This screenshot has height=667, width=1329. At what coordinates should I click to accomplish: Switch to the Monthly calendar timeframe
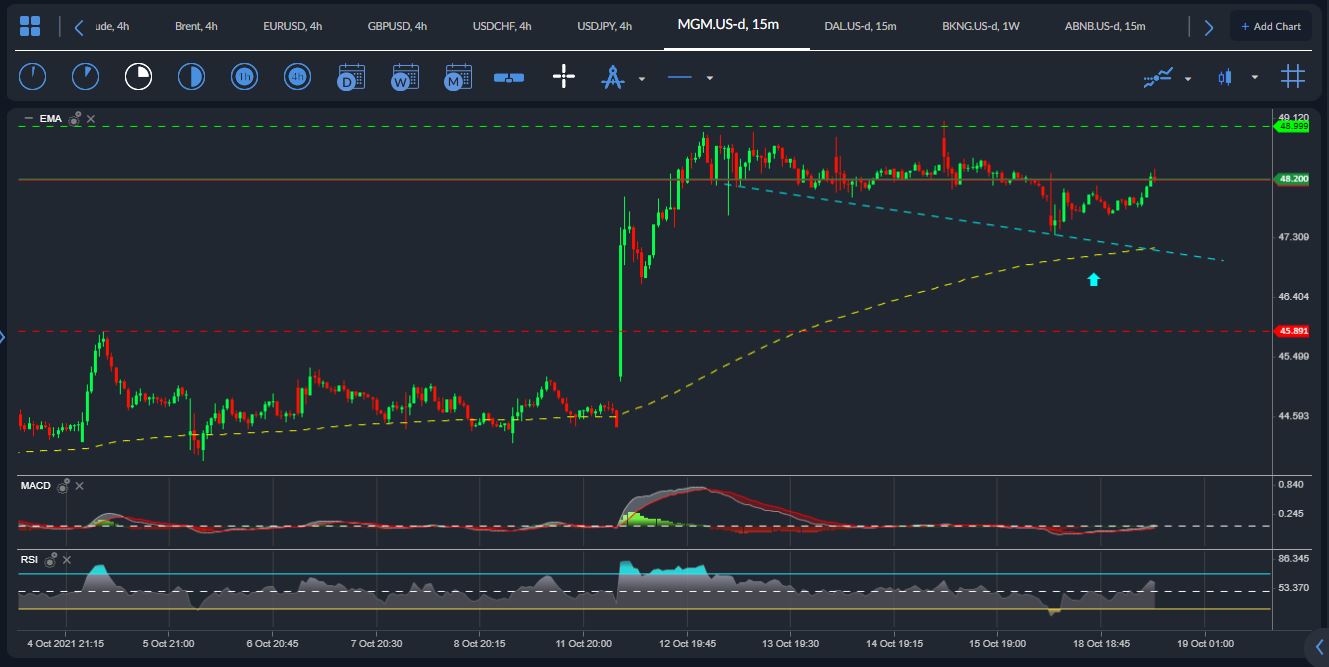(458, 77)
